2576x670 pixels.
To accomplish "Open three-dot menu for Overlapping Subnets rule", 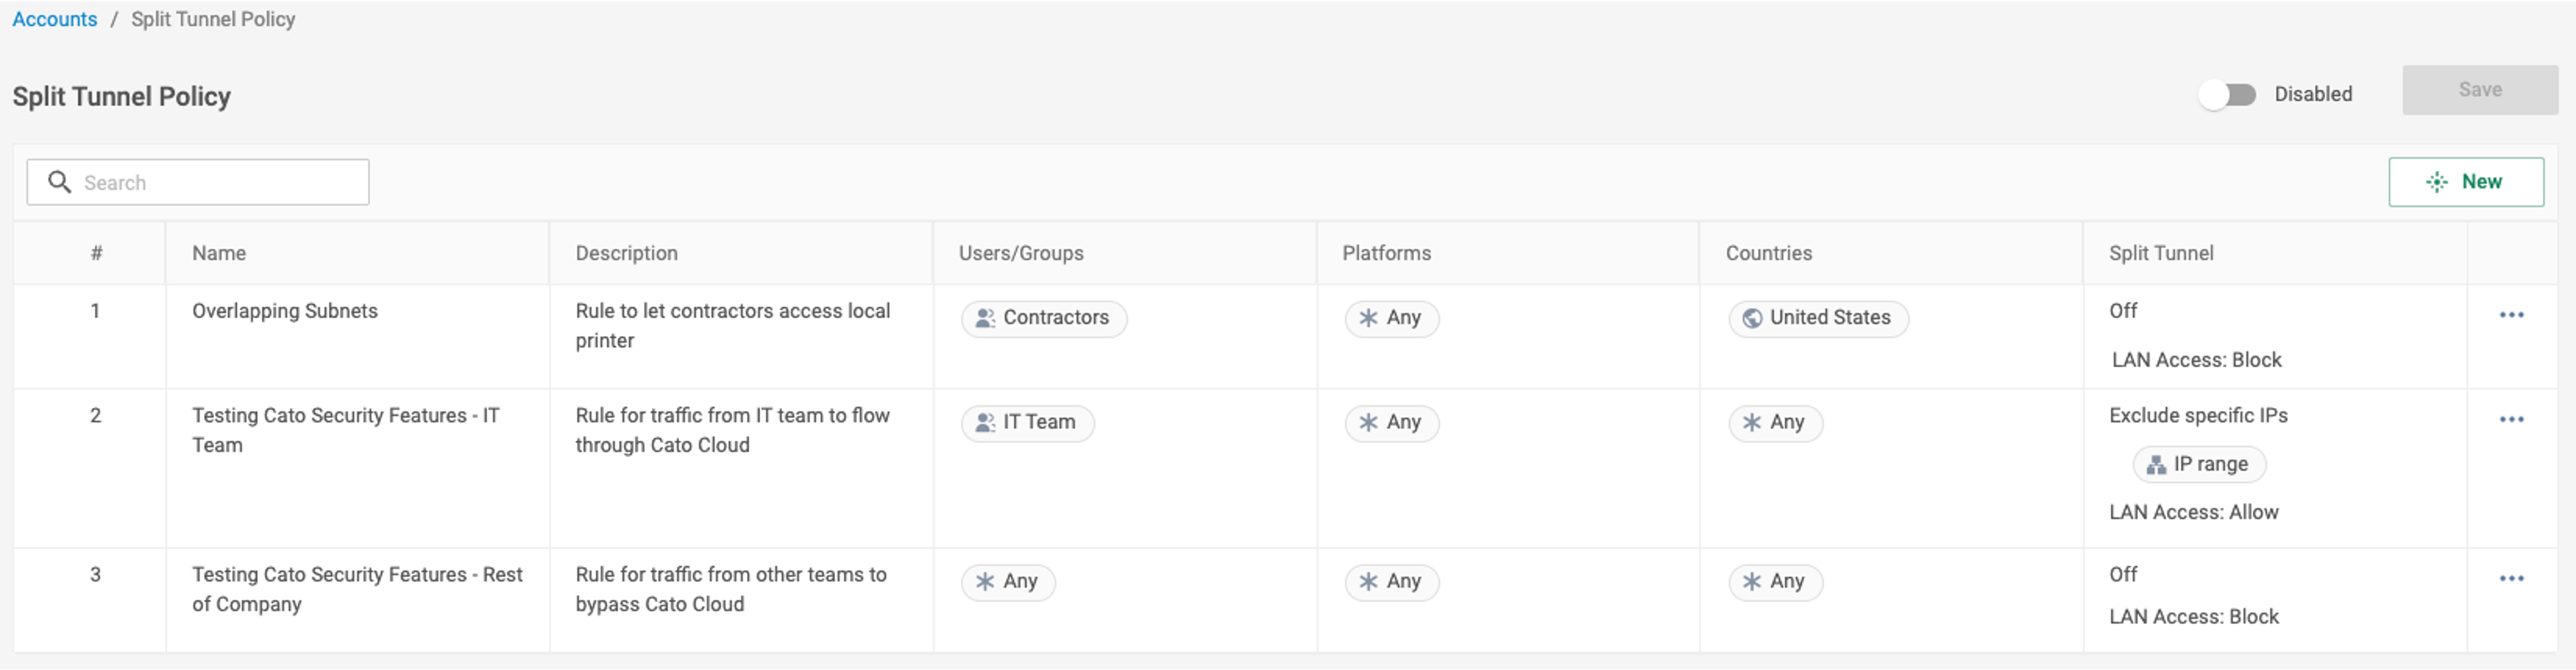I will coord(2511,315).
